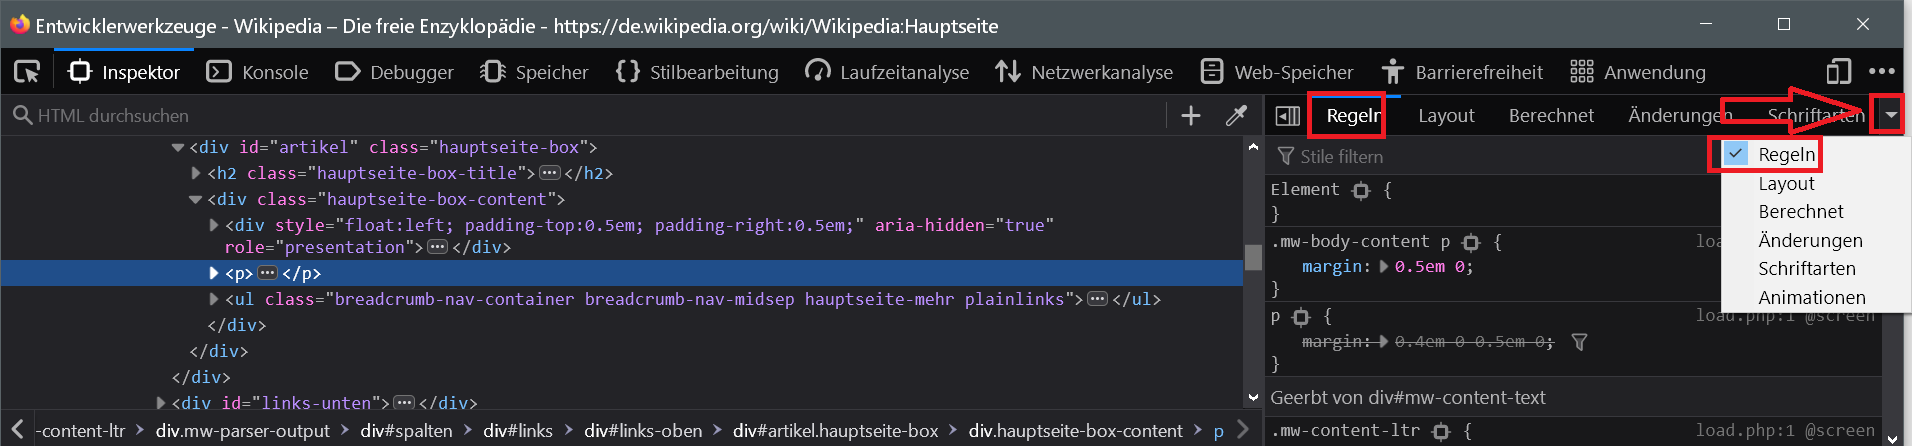Click the plus icon to add a node
The width and height of the screenshot is (1912, 446).
[1191, 116]
